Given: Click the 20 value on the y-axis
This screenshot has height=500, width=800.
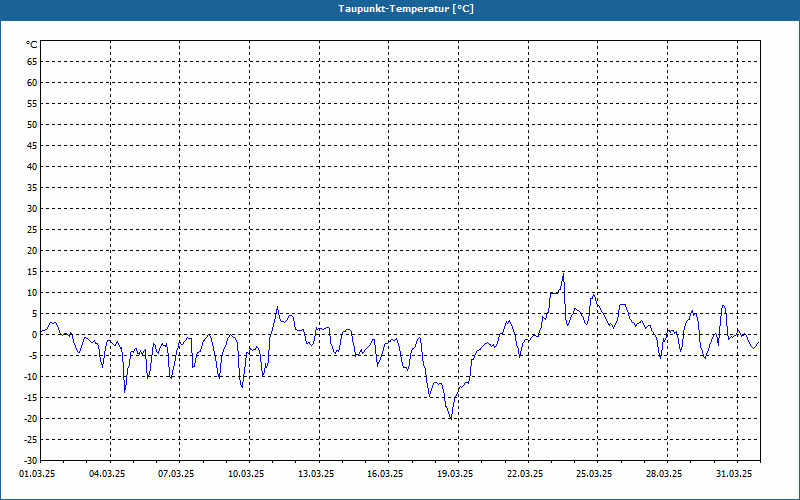Looking at the screenshot, I should (x=32, y=251).
